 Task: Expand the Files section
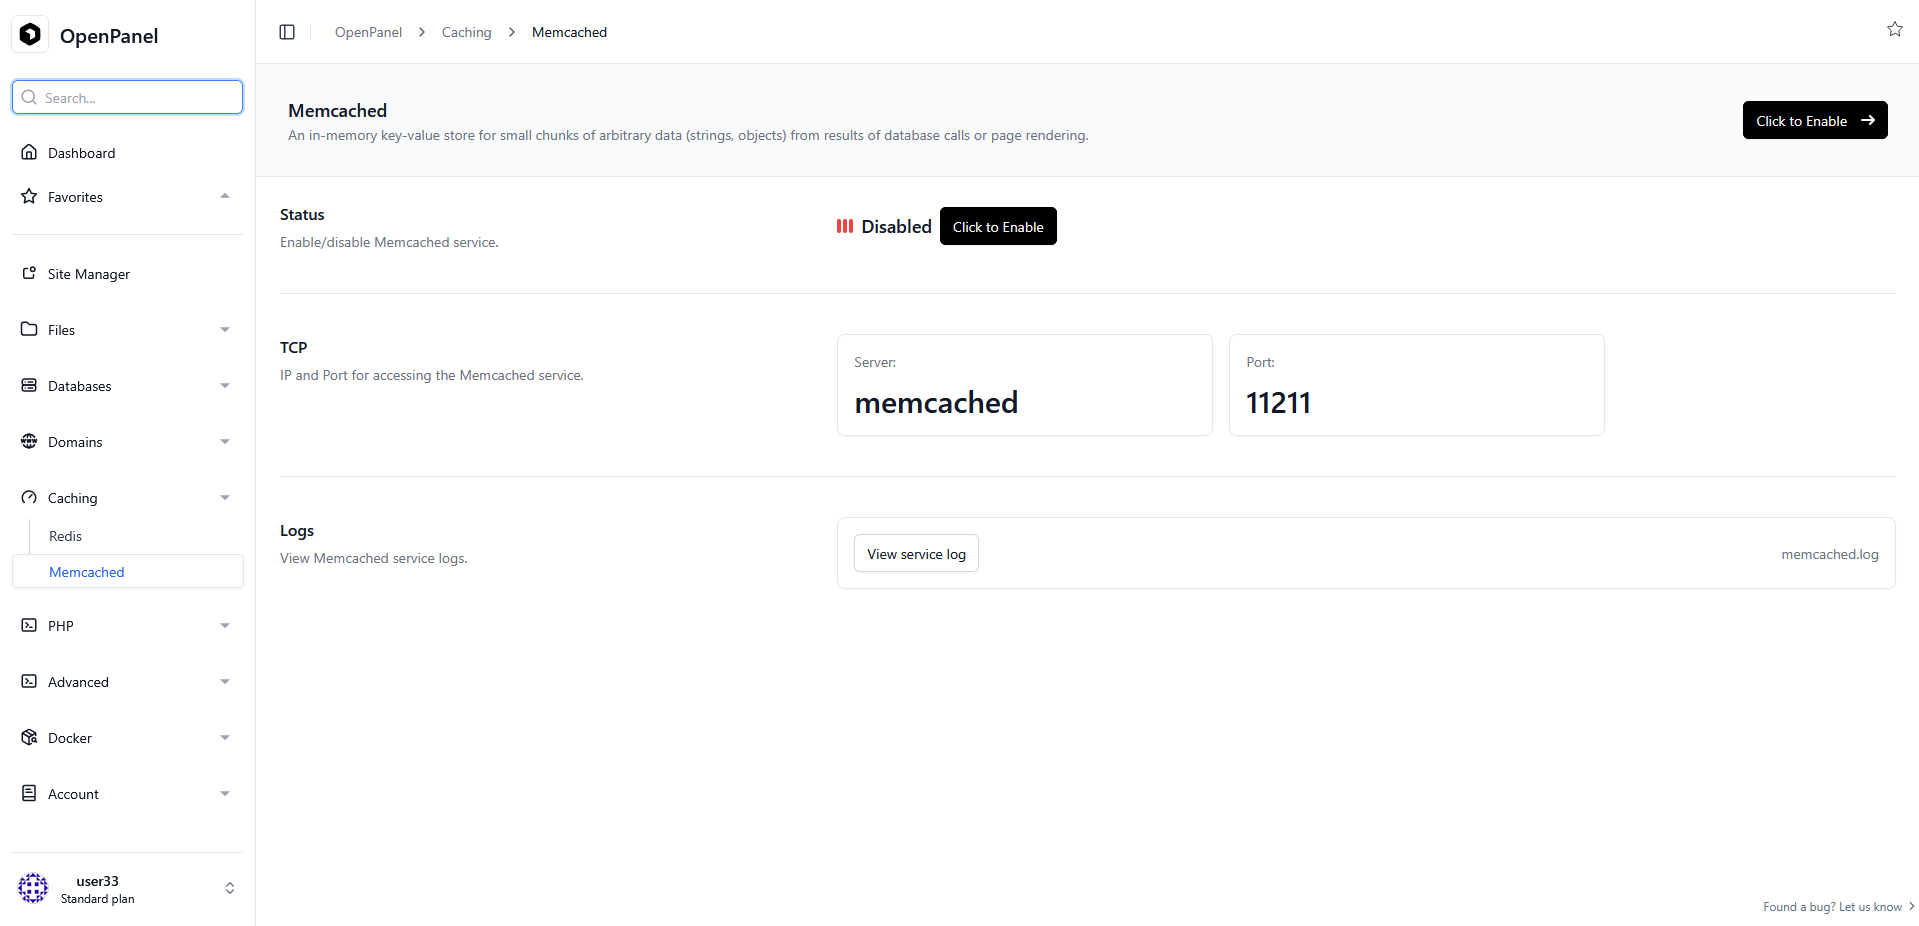coord(225,329)
